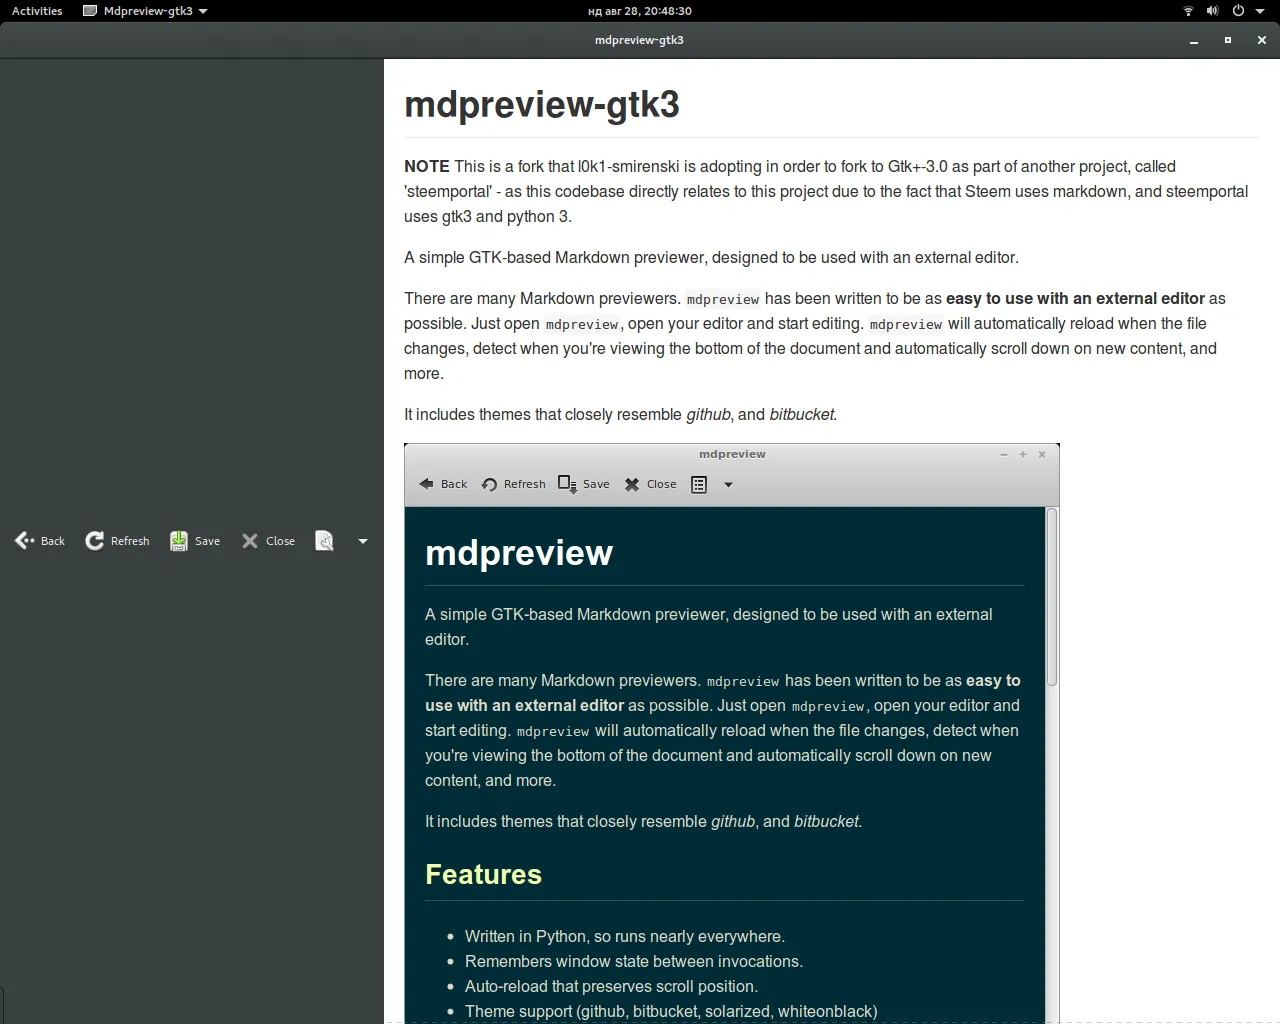Click bold 'easy to use with an external editor'
1280x1024 pixels.
tap(1075, 299)
